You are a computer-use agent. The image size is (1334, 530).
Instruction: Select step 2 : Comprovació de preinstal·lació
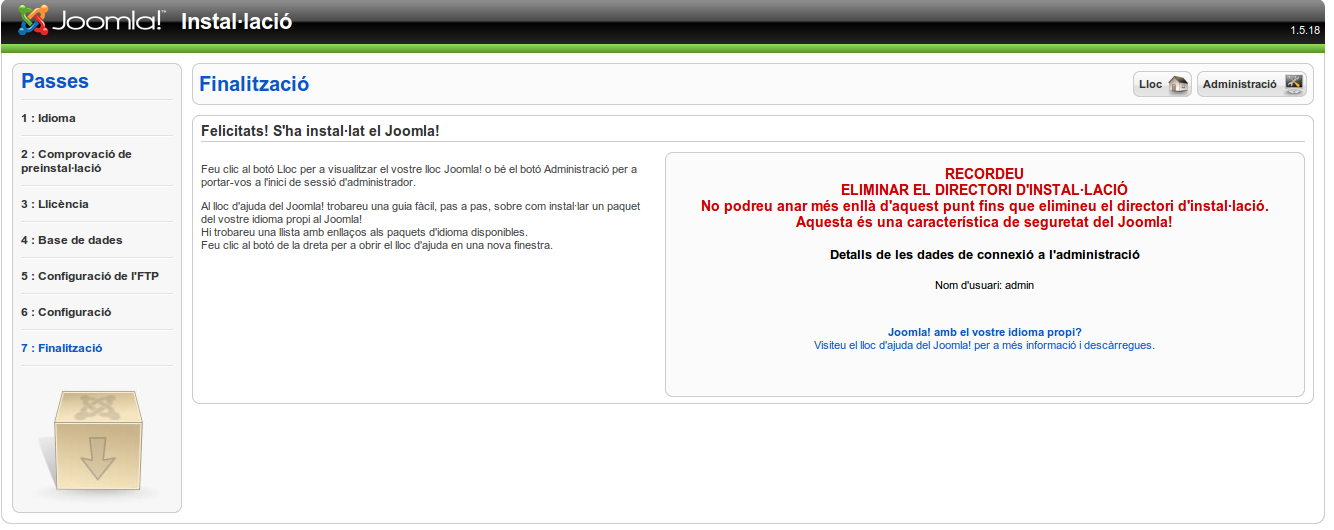(x=76, y=161)
